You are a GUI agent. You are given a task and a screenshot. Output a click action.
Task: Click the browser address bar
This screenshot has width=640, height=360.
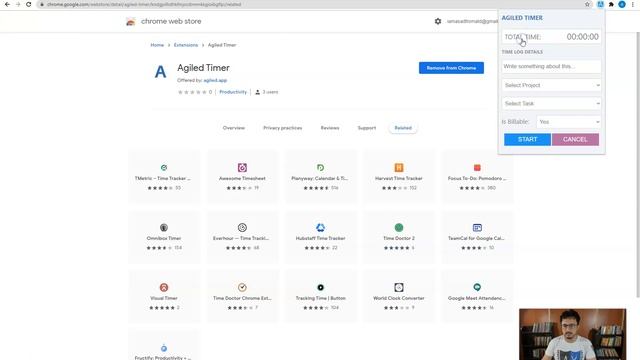[310, 4]
